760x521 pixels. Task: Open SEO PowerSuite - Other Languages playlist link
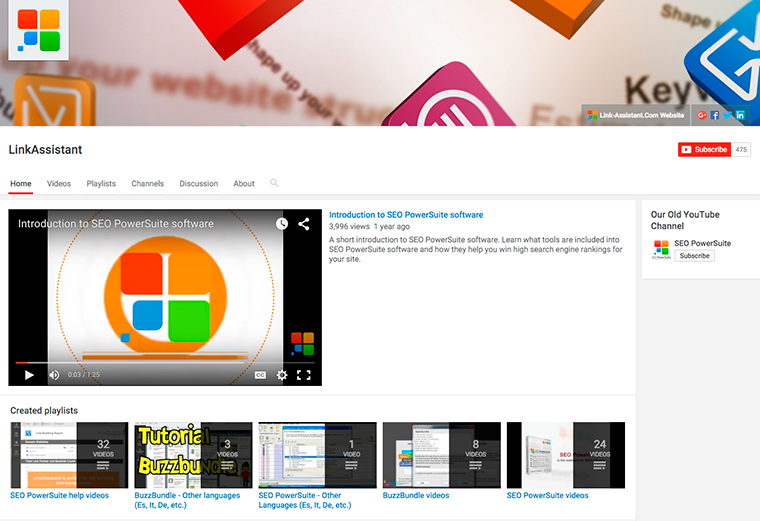coord(305,500)
